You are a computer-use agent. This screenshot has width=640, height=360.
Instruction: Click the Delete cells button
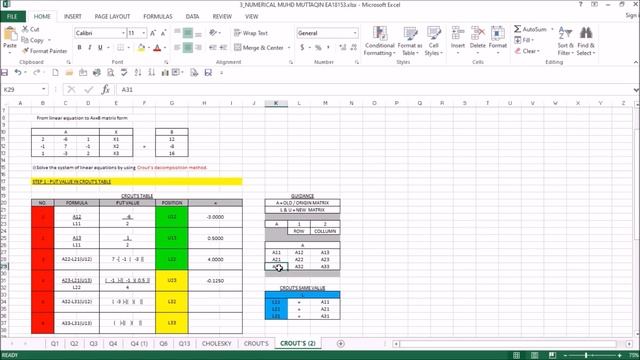[x=478, y=41]
